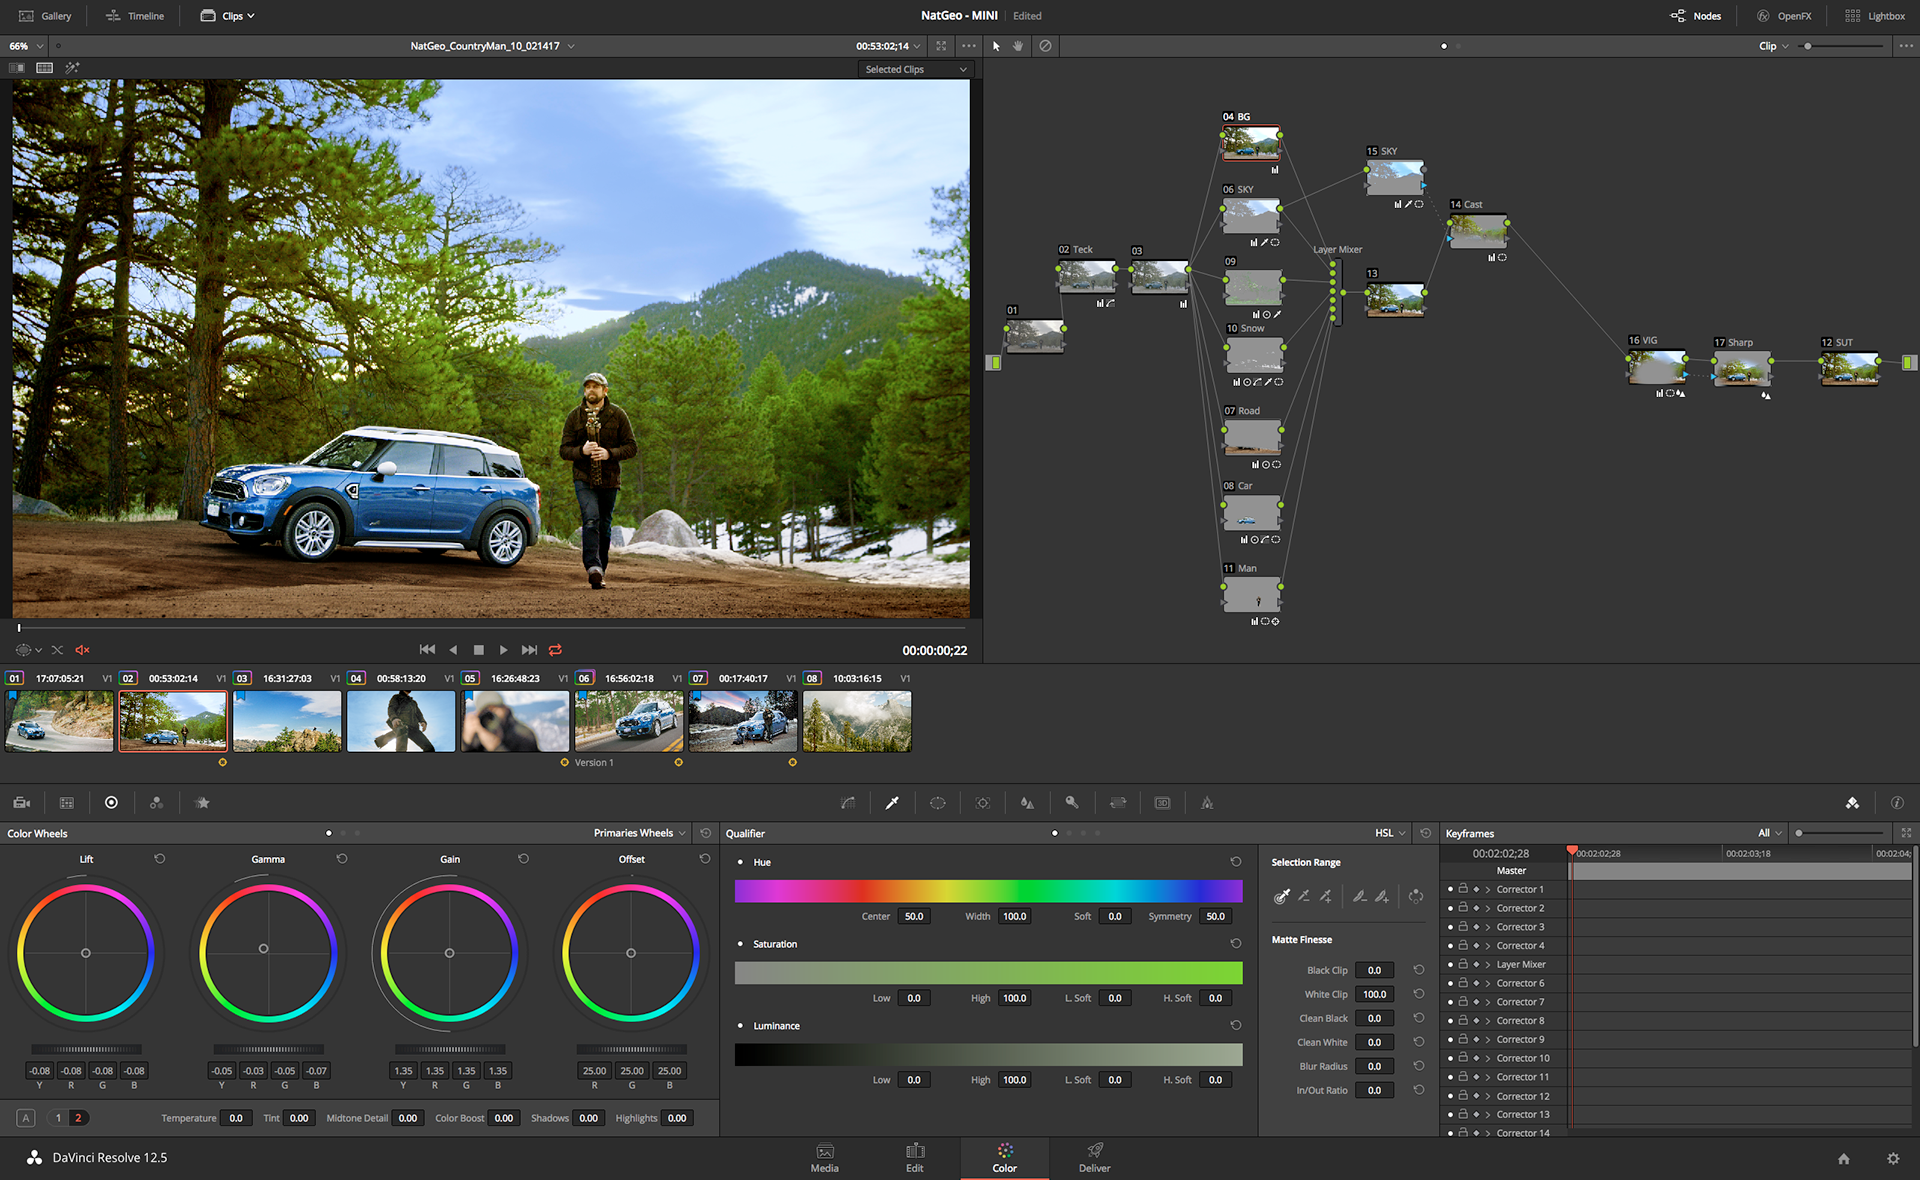Toggle loop playback
This screenshot has height=1180, width=1920.
(555, 650)
